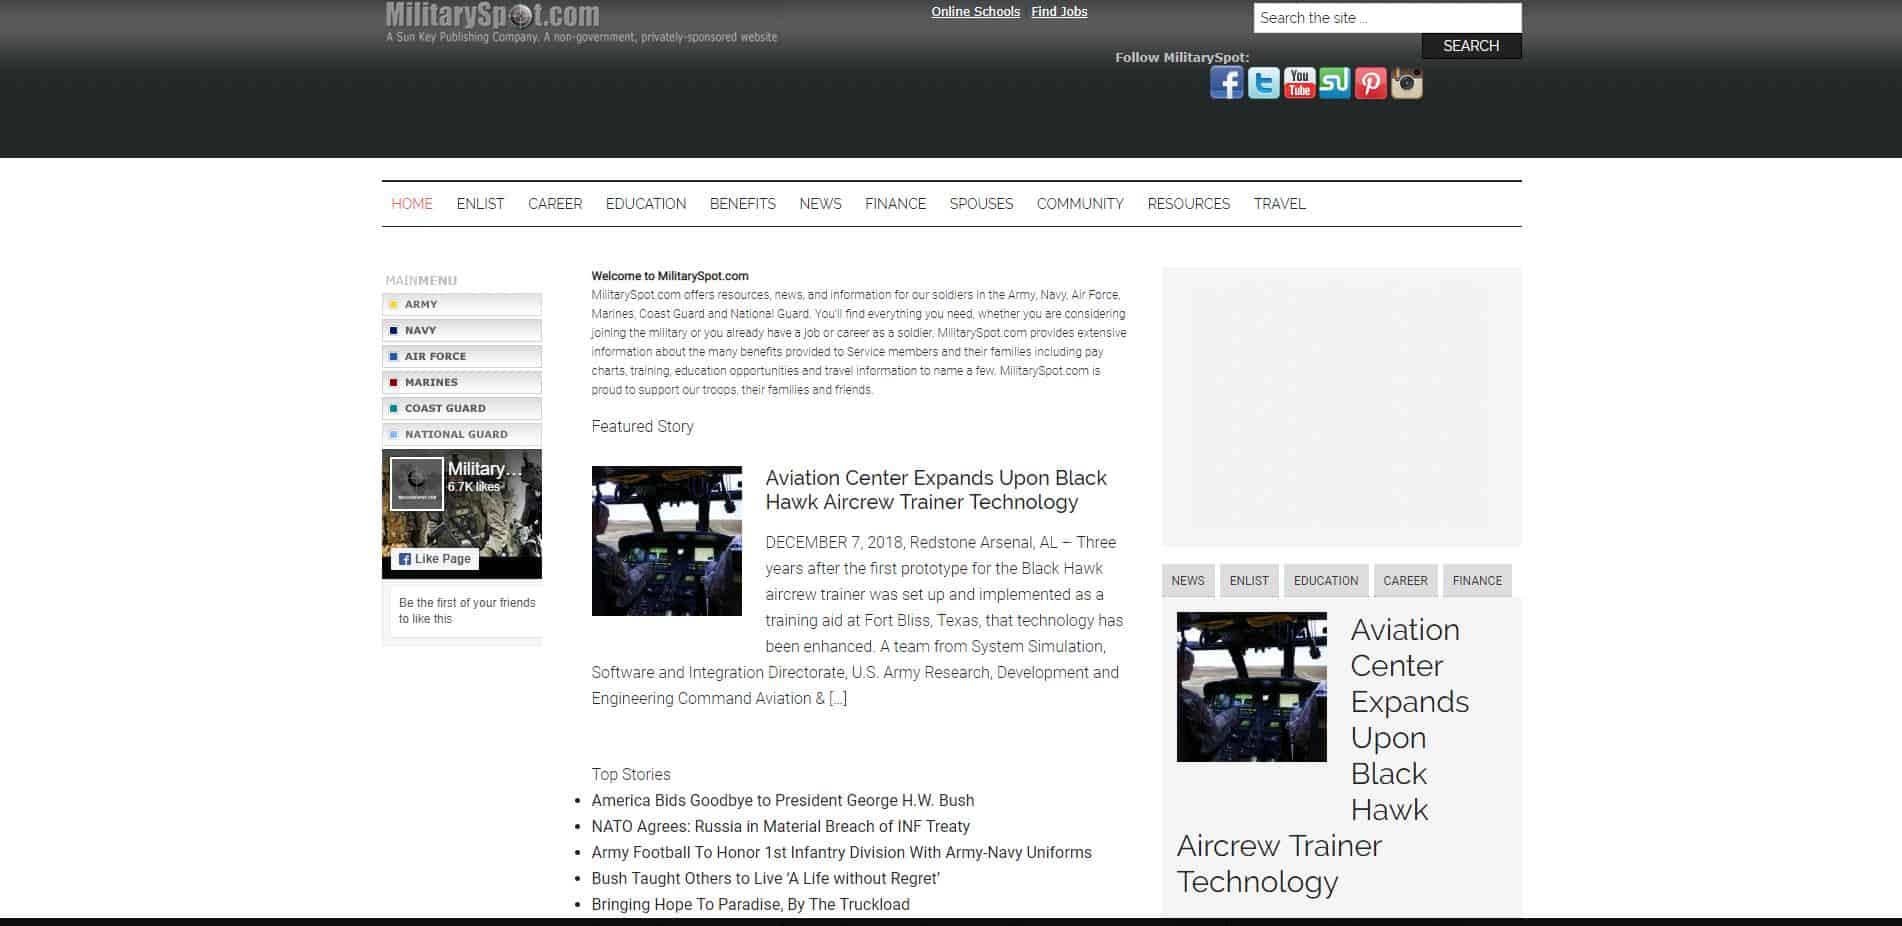
Task: Click the SEARCH button
Action: [1471, 46]
